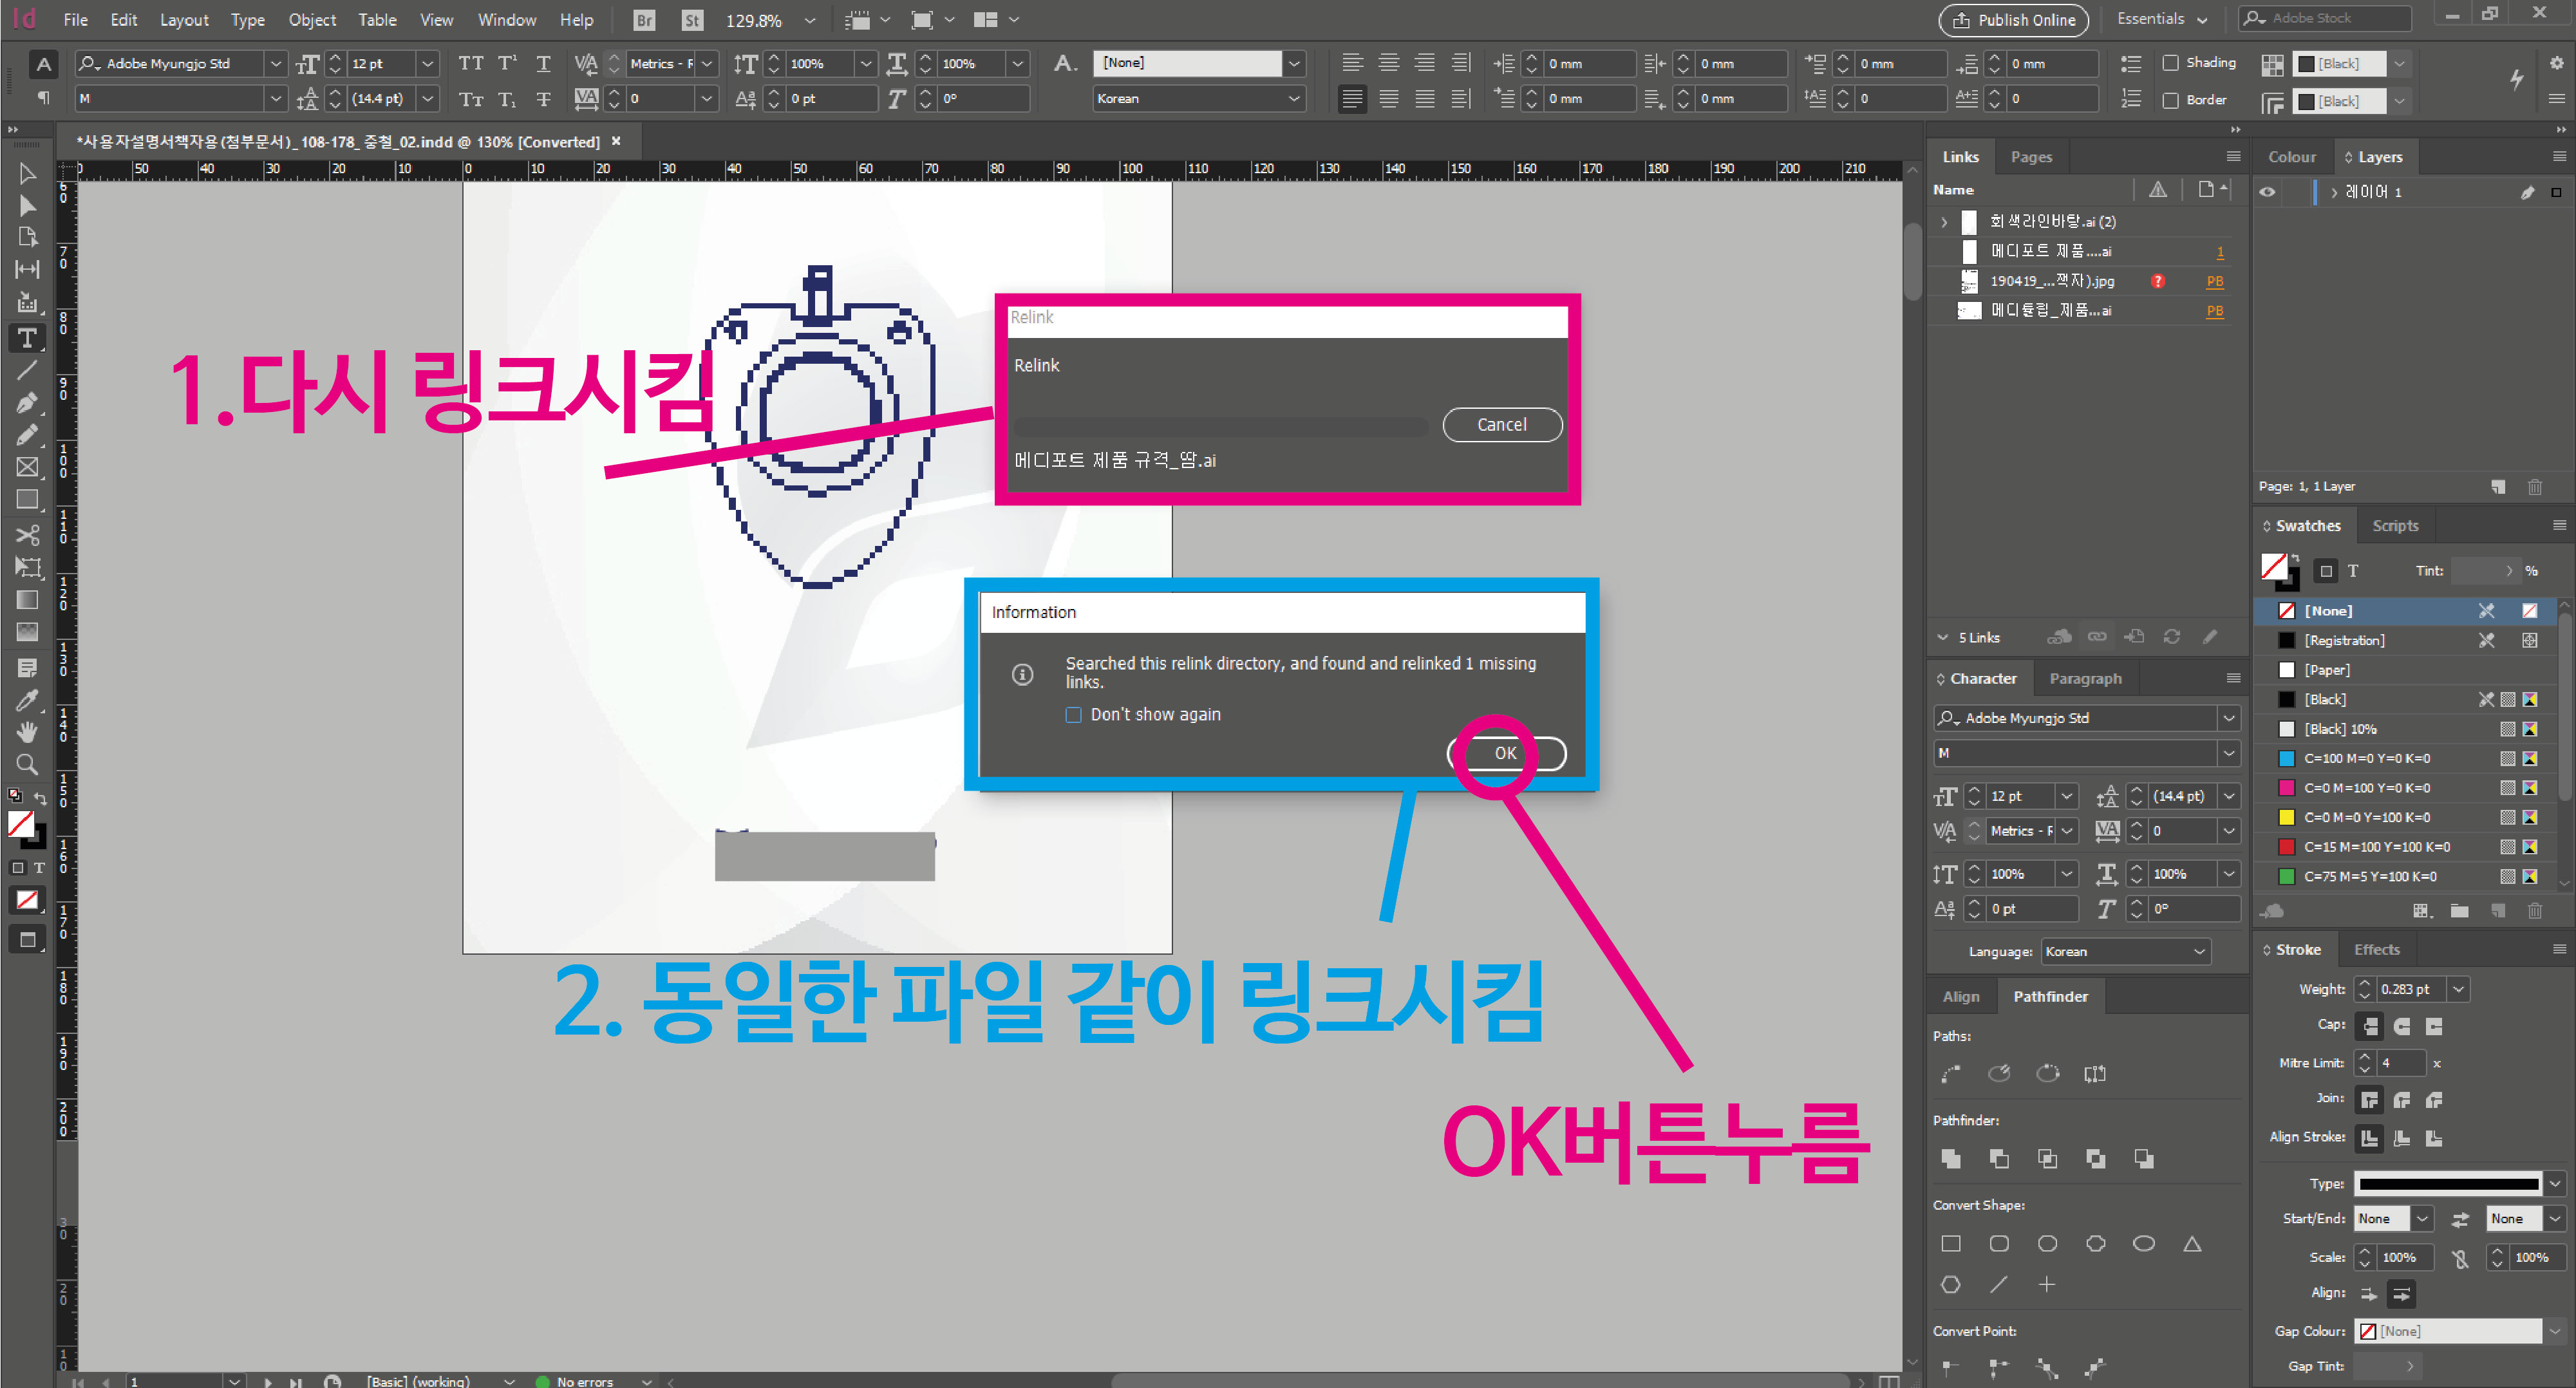This screenshot has height=1388, width=2576.
Task: Open the Language Korean dropdown in Character panel
Action: 2125,952
